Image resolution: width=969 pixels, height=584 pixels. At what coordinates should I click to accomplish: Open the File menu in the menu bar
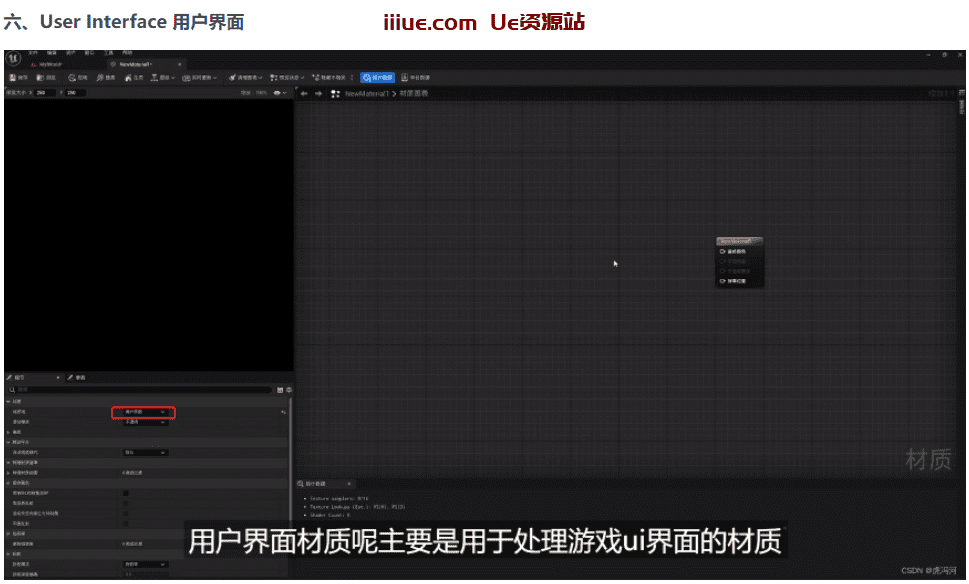[x=33, y=52]
